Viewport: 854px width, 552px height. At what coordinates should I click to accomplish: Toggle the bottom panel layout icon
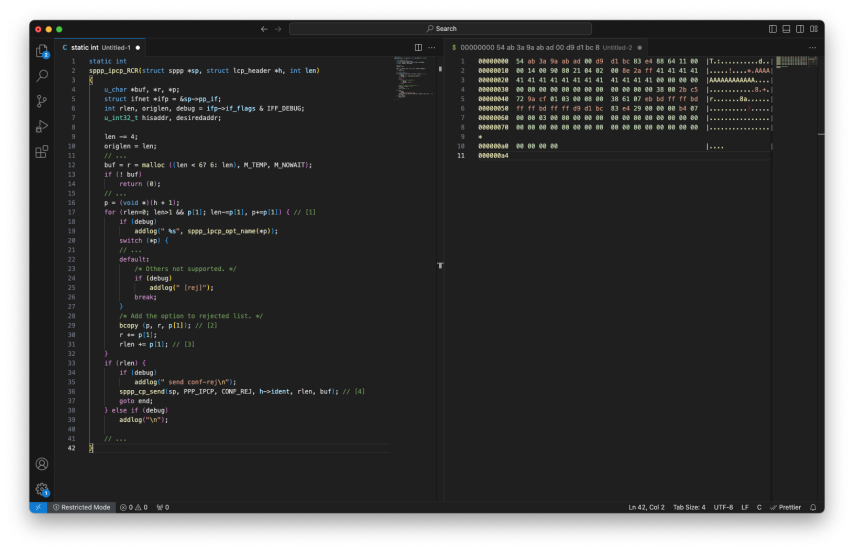(x=786, y=29)
